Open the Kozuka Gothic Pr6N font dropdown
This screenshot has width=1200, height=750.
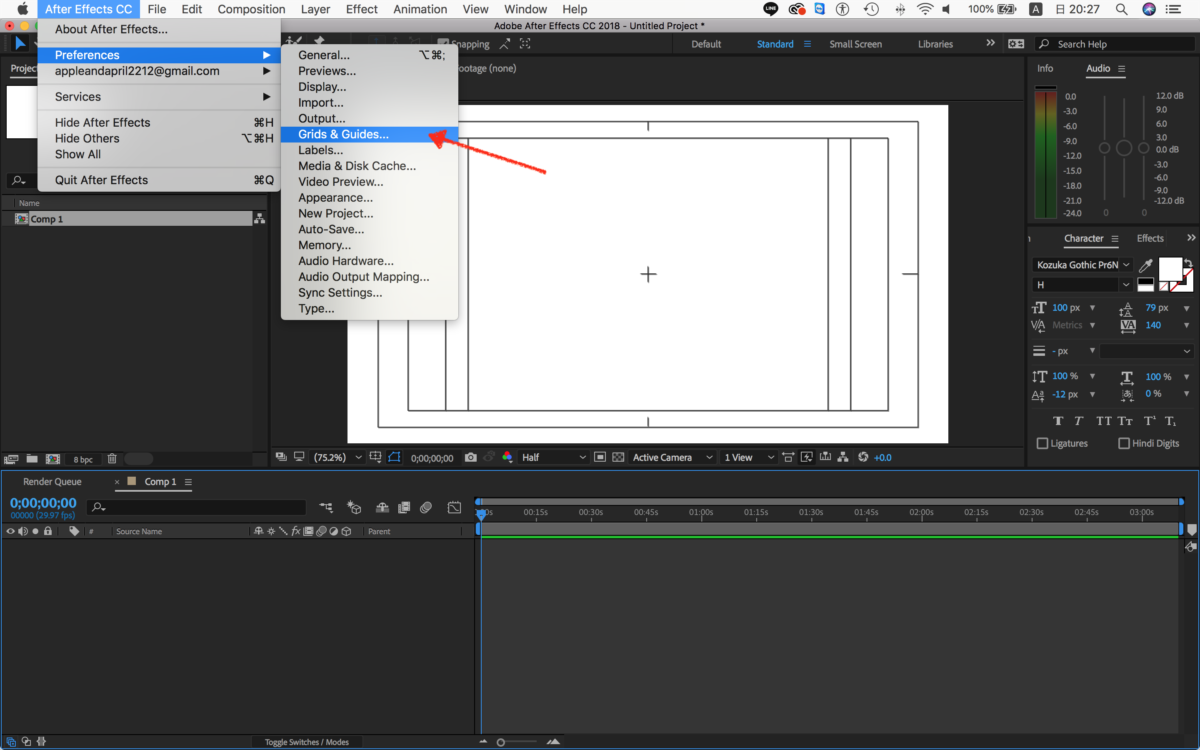[1083, 265]
